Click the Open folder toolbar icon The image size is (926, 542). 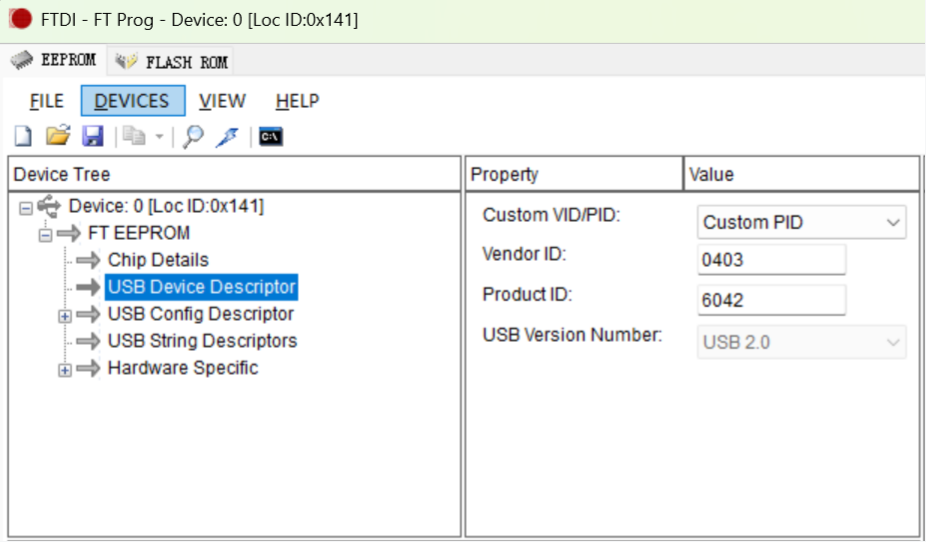(x=58, y=136)
